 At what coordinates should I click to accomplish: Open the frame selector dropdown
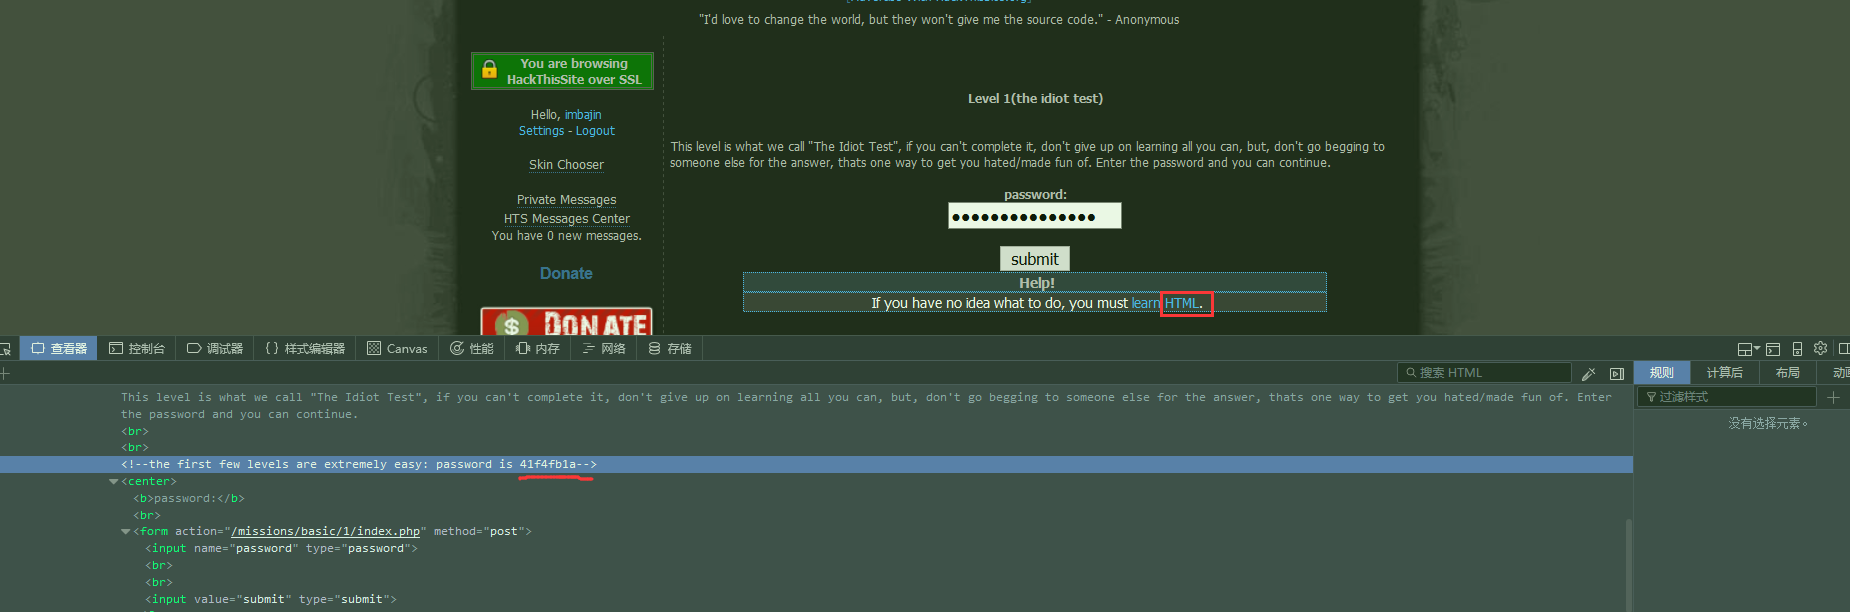click(x=1748, y=349)
